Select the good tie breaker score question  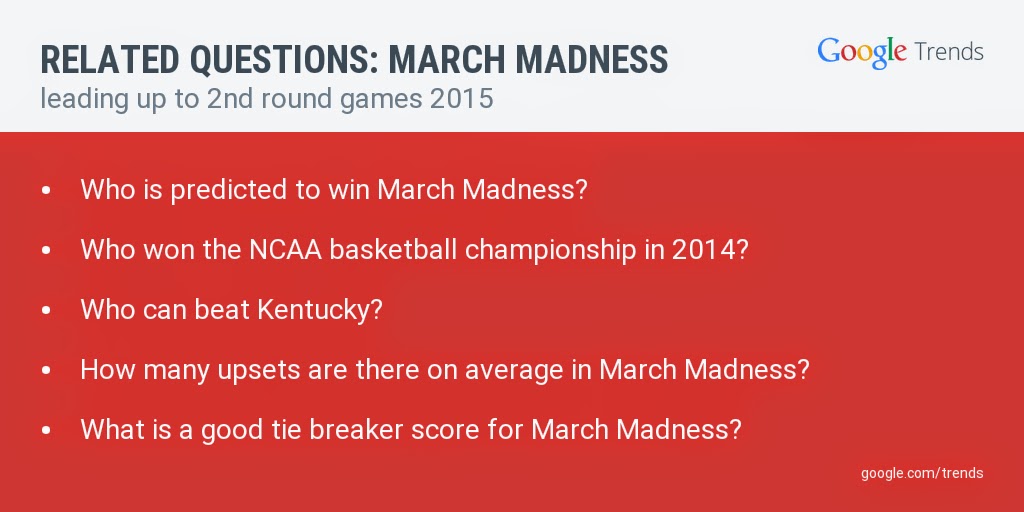click(x=410, y=430)
